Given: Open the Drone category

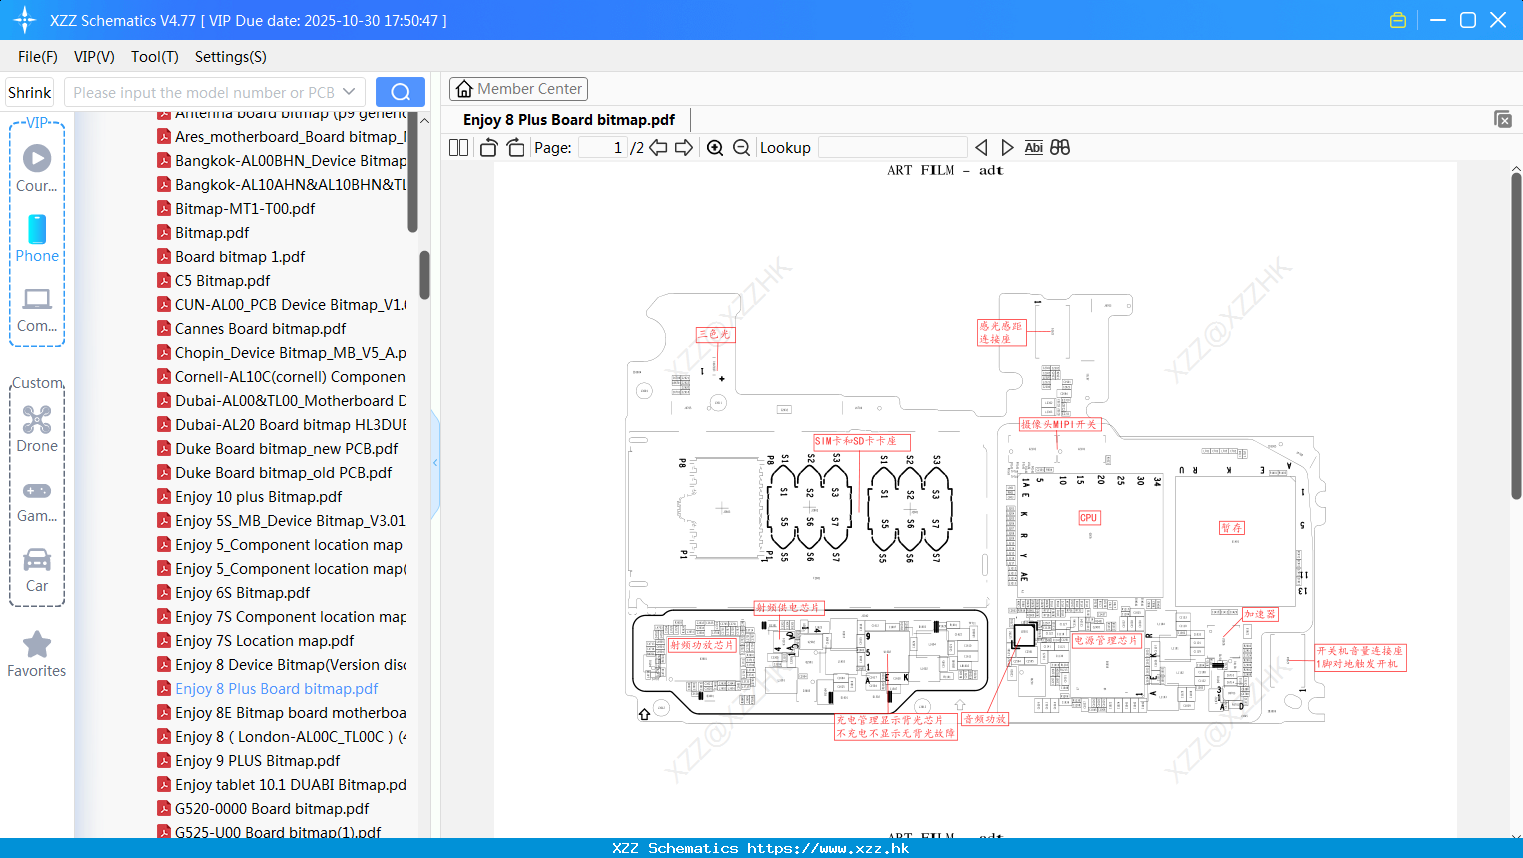Looking at the screenshot, I should [37, 429].
